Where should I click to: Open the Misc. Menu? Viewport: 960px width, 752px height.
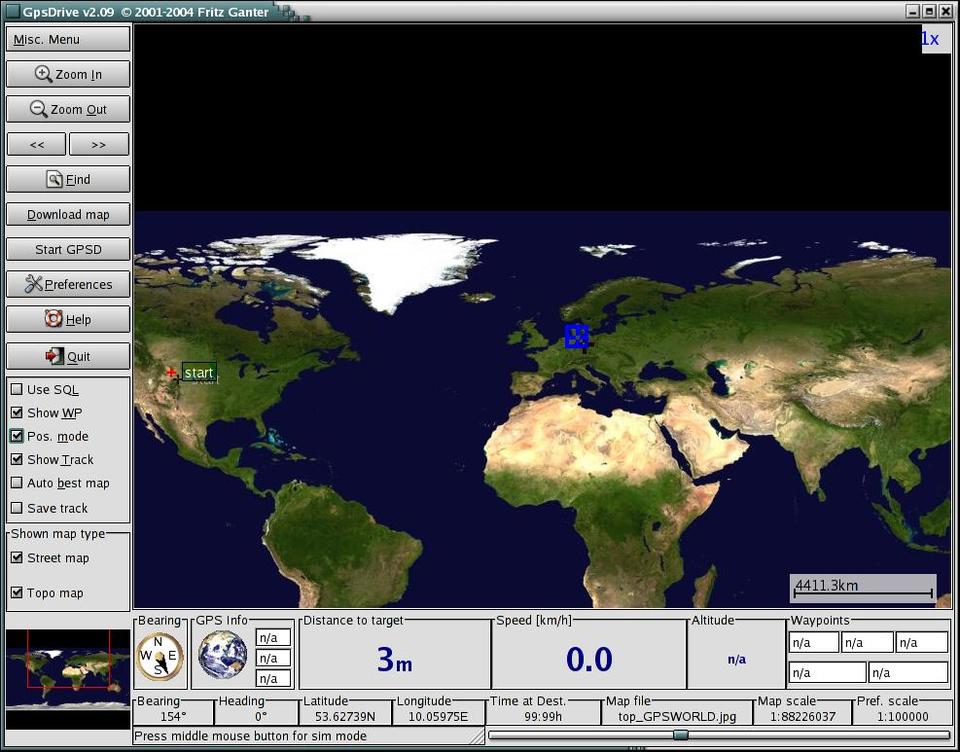coord(68,39)
